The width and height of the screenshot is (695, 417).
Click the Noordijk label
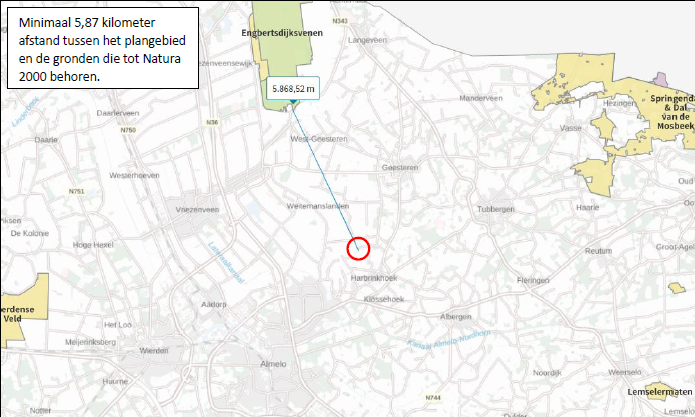pyautogui.click(x=547, y=373)
